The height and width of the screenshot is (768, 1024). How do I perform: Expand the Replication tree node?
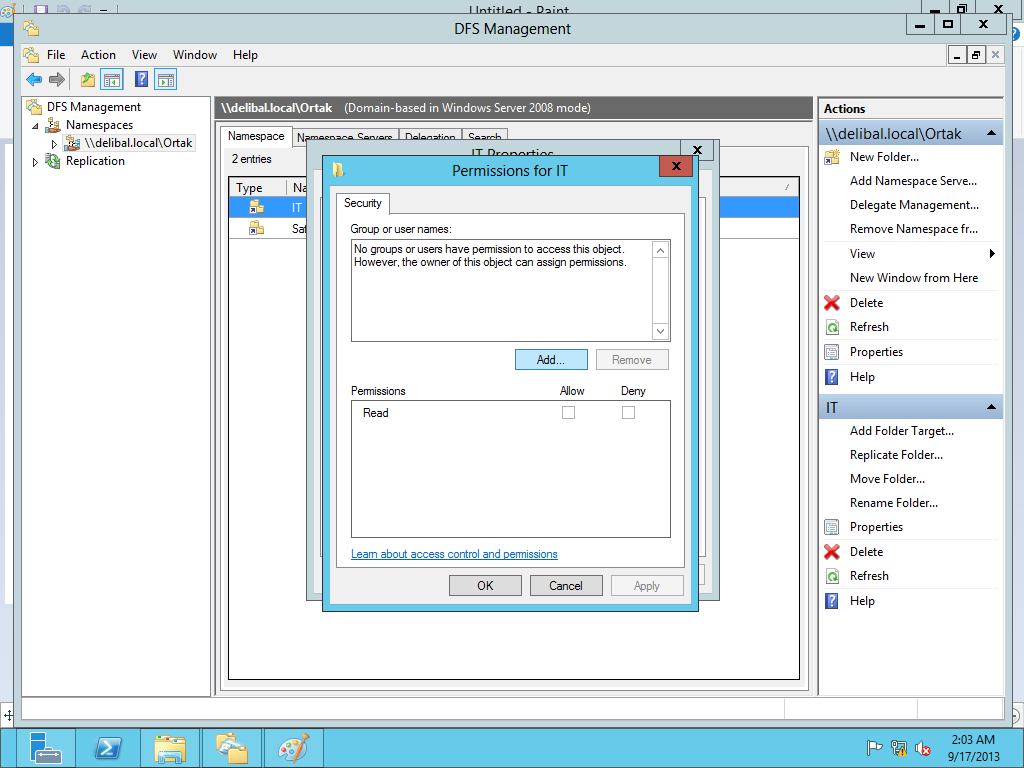(37, 161)
